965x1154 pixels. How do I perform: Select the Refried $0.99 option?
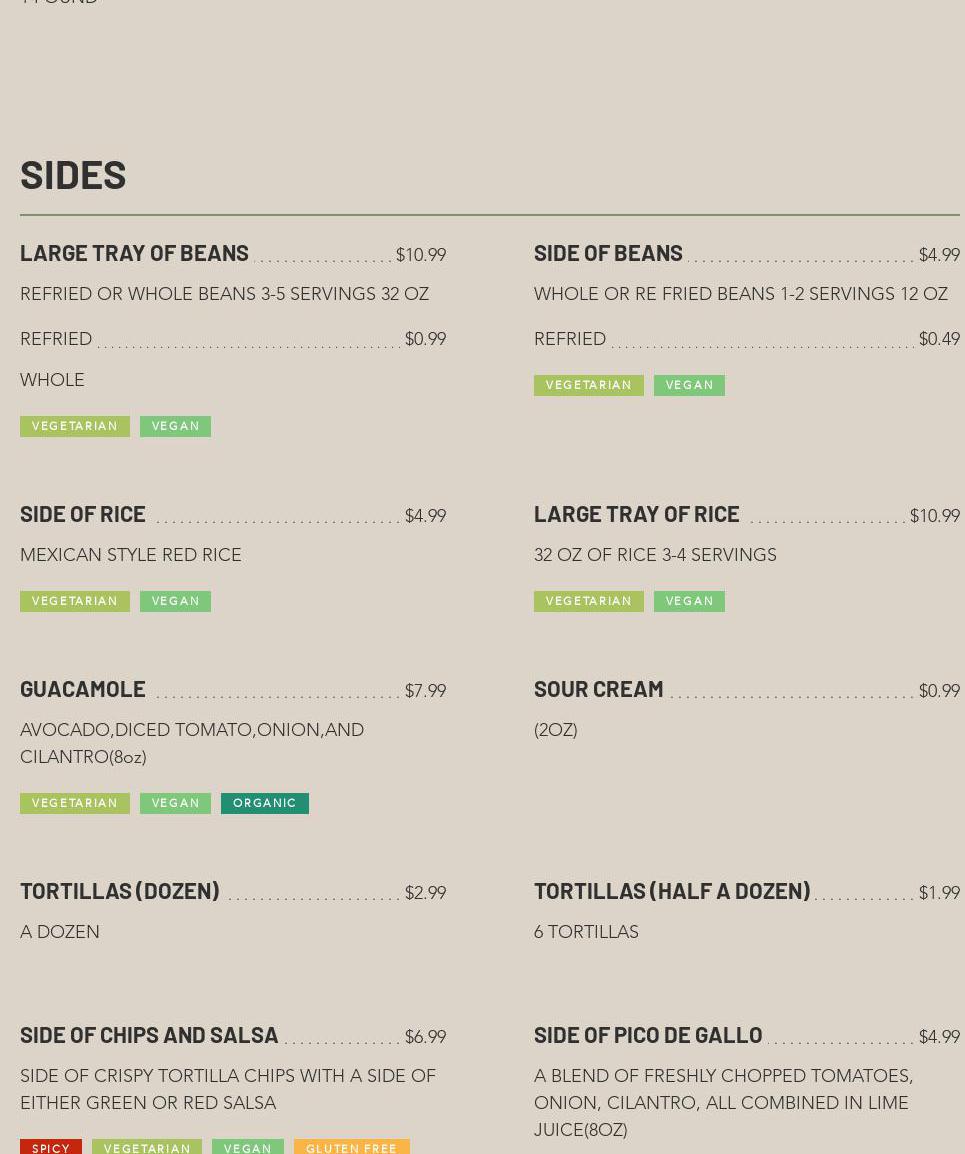tap(56, 340)
